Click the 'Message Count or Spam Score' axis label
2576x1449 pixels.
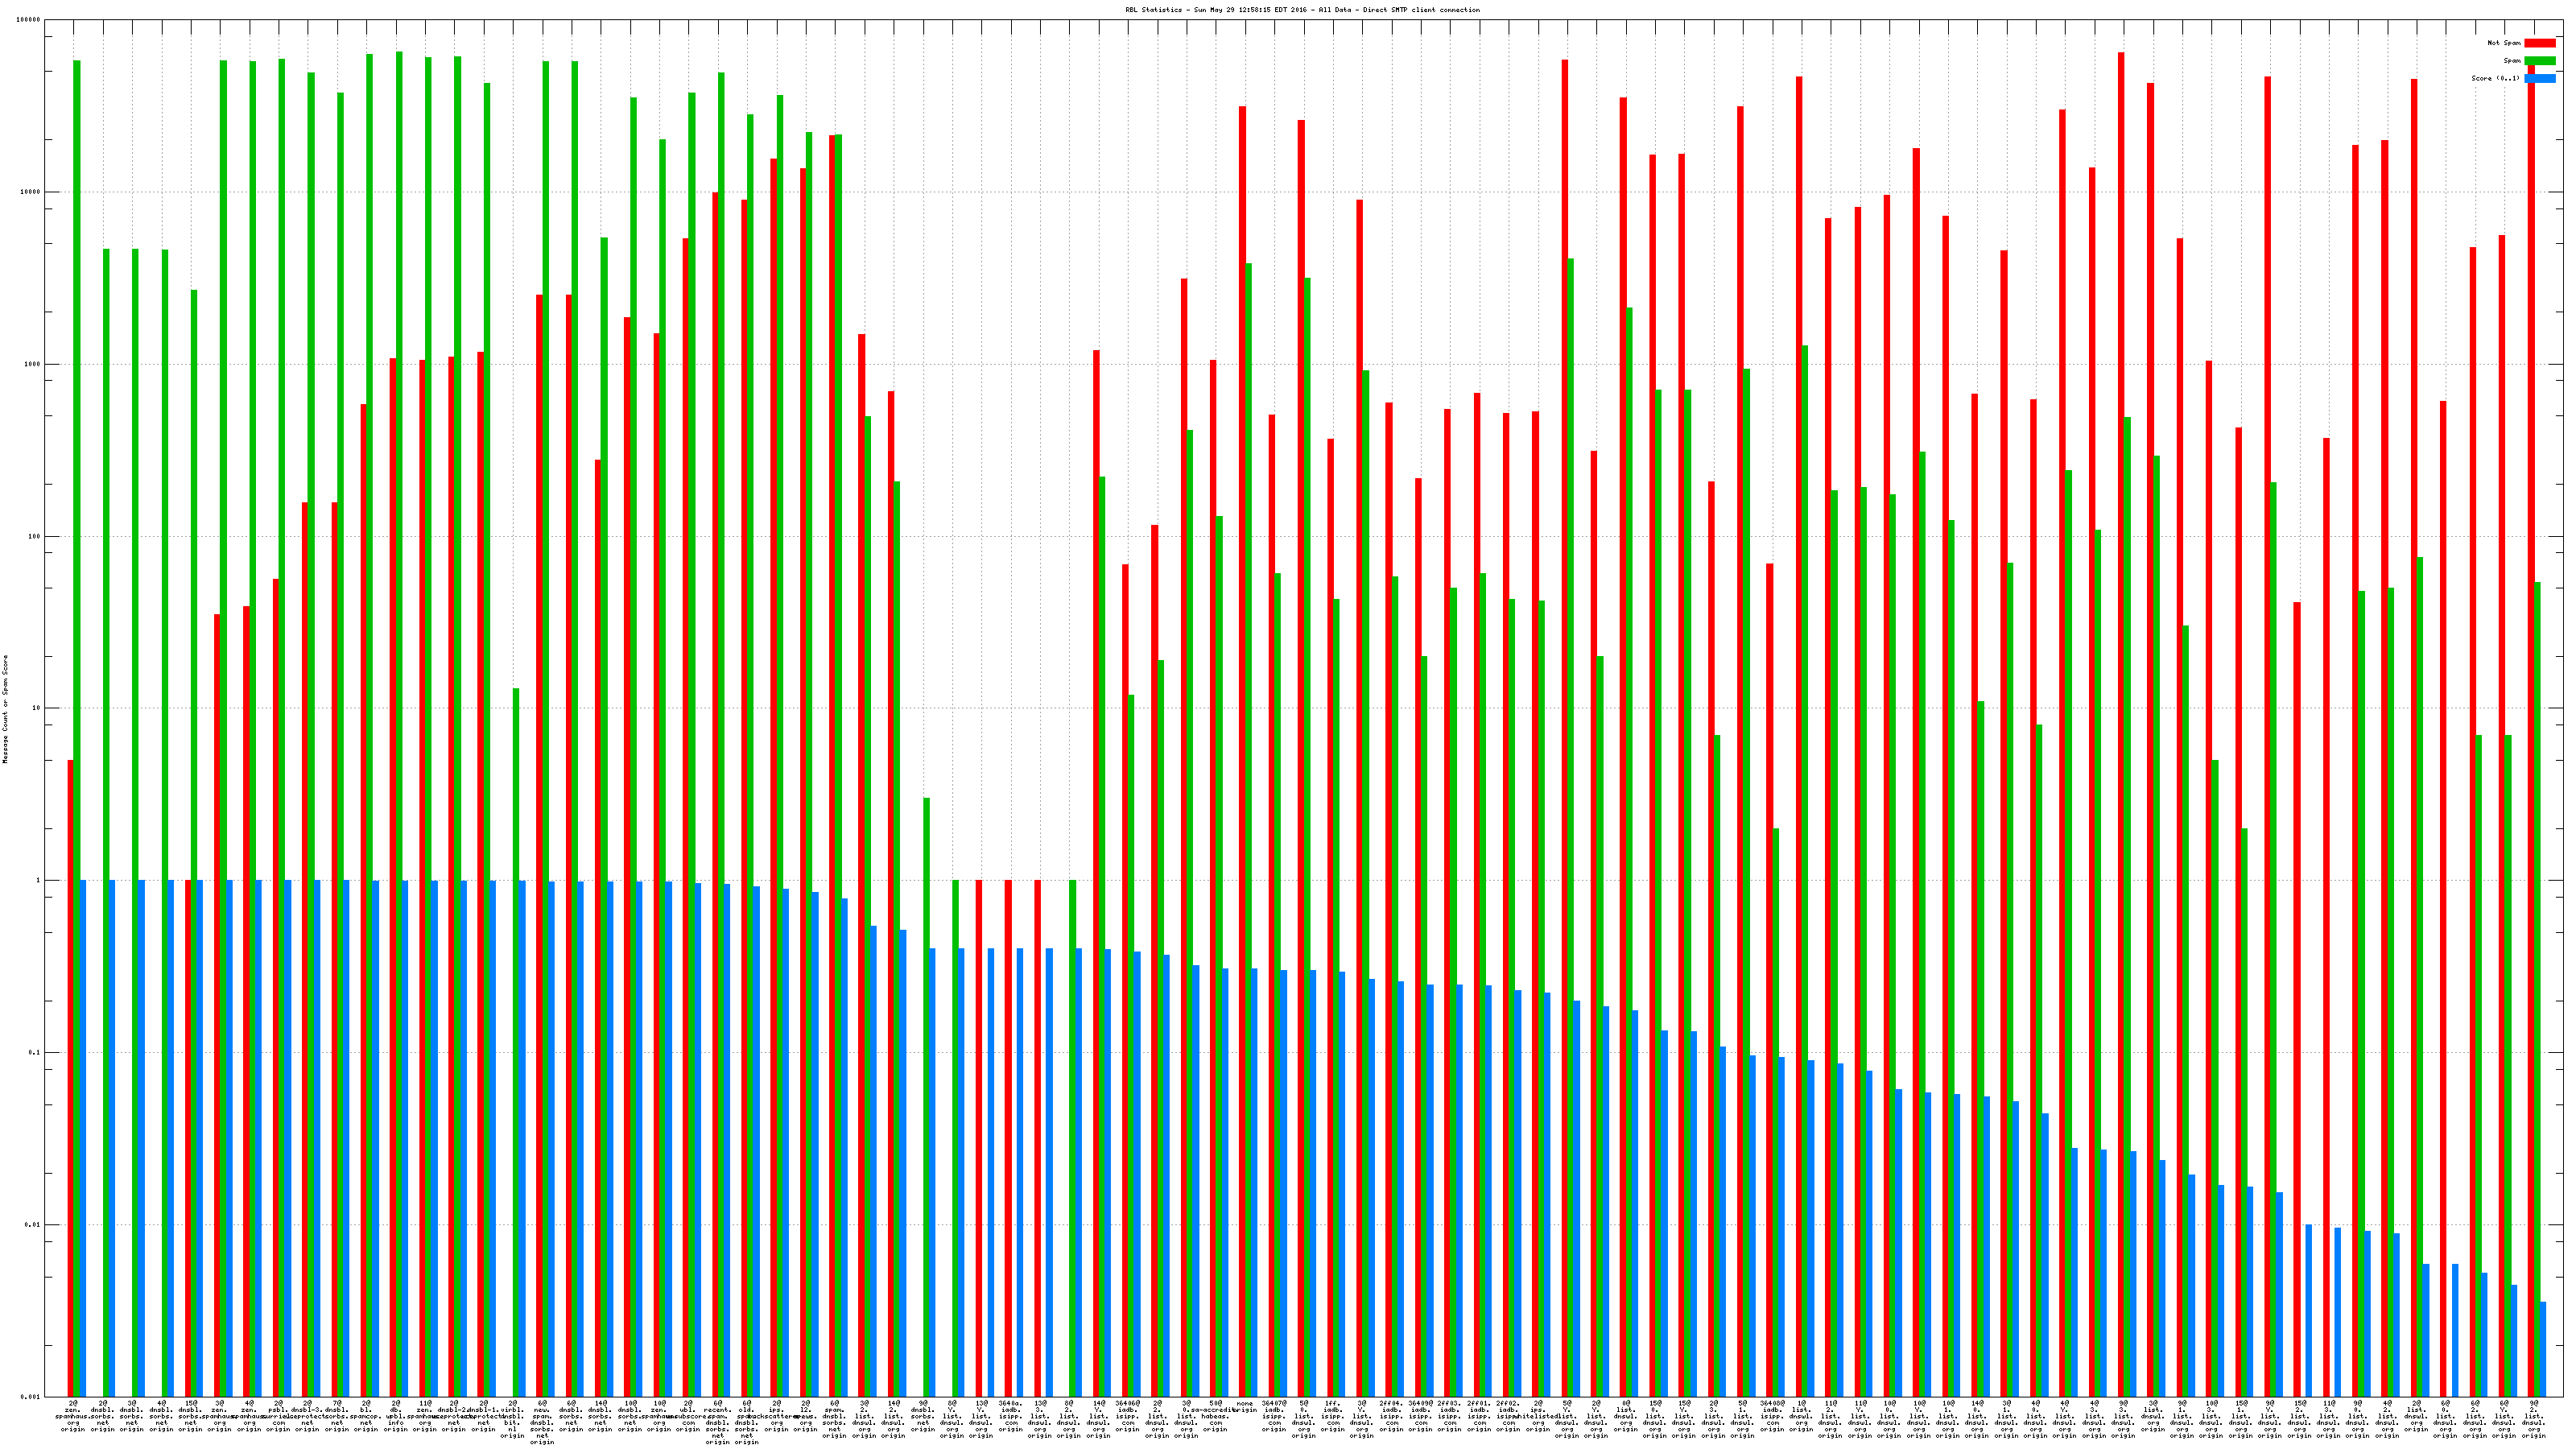coord(5,709)
